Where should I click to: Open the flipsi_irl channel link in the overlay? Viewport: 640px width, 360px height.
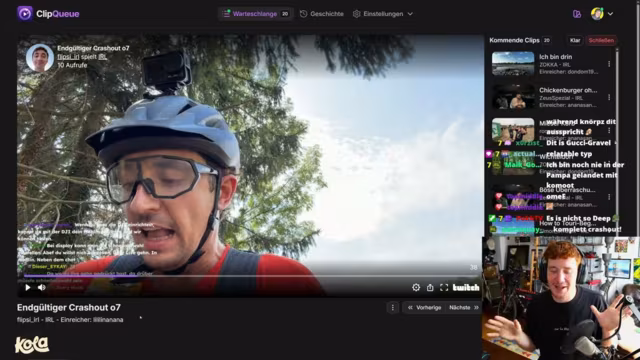click(x=68, y=57)
